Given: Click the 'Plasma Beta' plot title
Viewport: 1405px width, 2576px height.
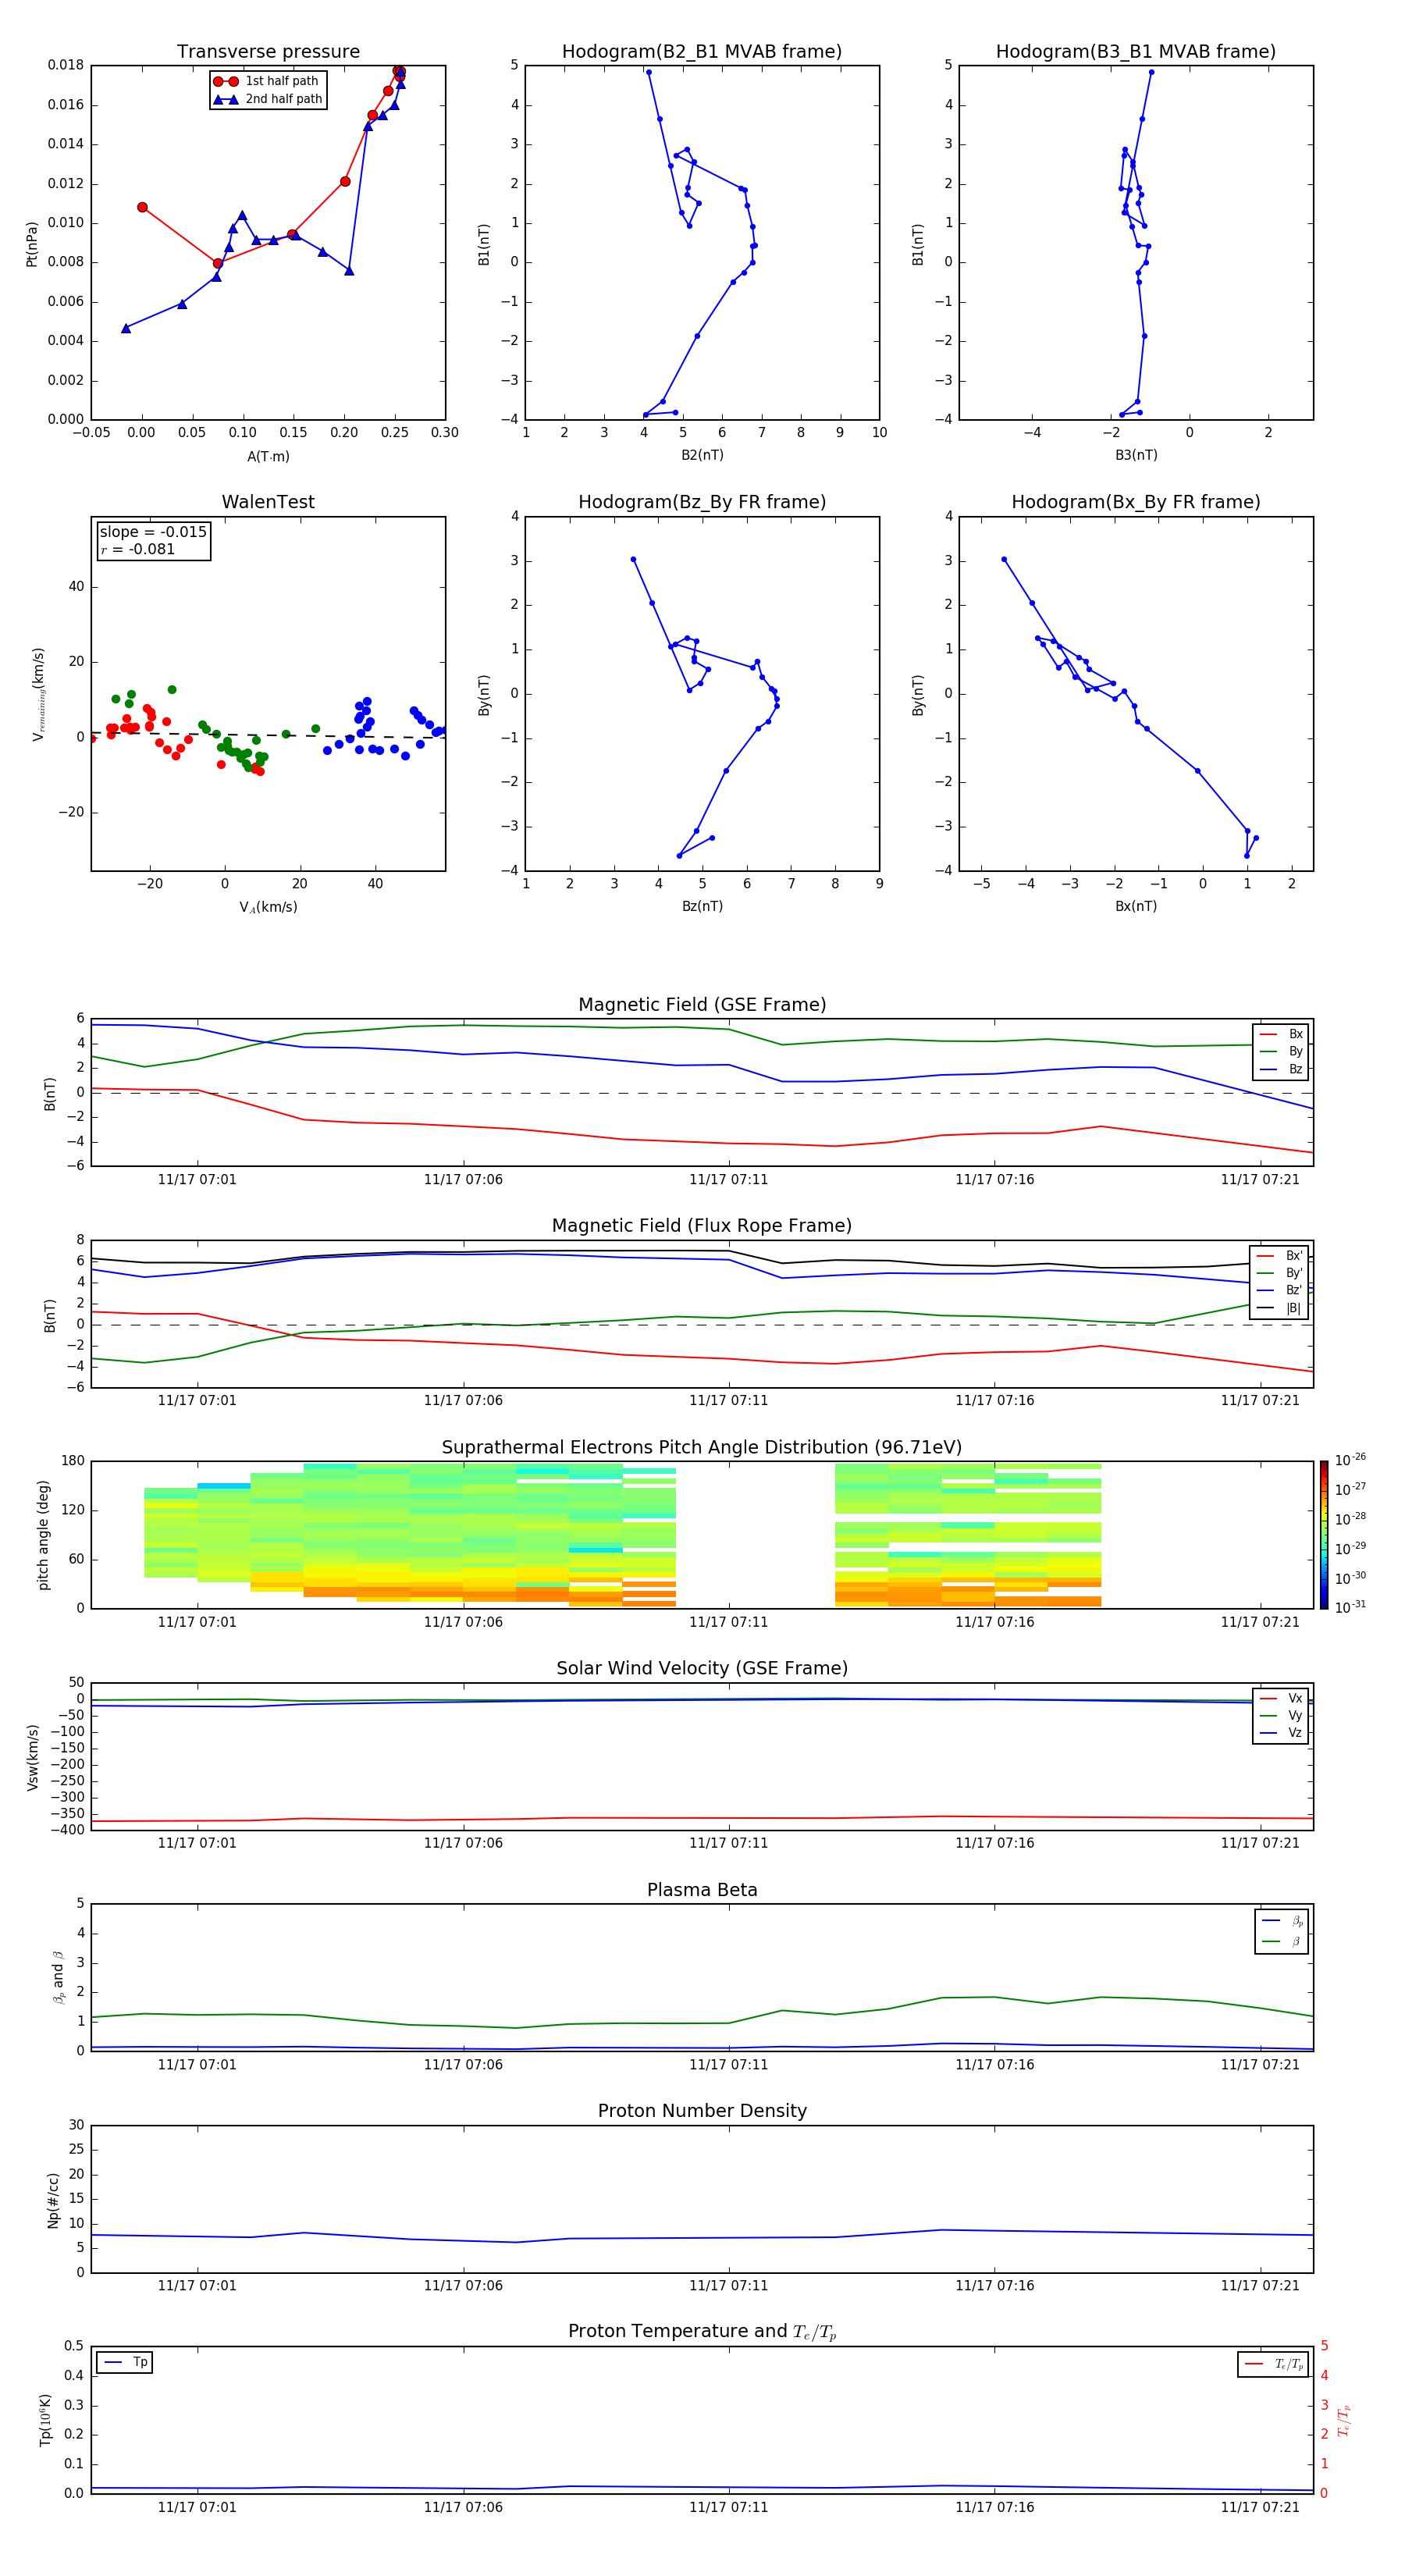Looking at the screenshot, I should 702,1891.
